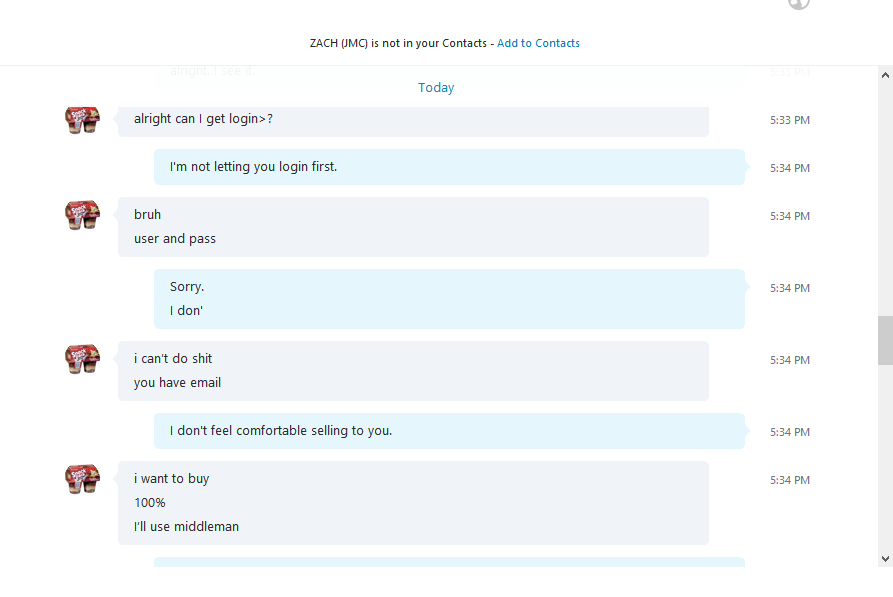This screenshot has height=597, width=893.
Task: Open avatar next to "i want to buy" message
Action: coord(83,479)
